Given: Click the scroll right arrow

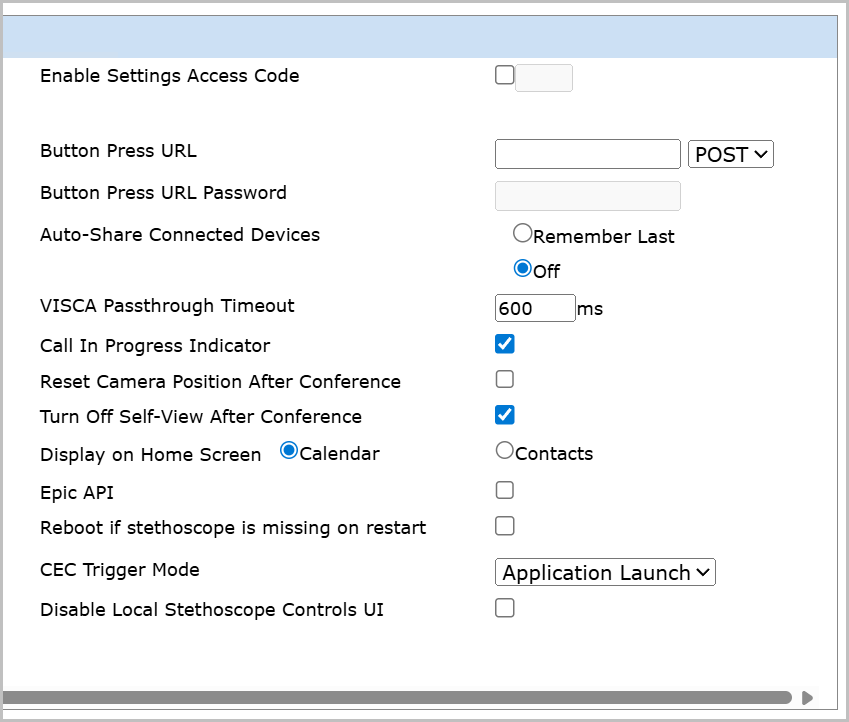Looking at the screenshot, I should pos(807,697).
